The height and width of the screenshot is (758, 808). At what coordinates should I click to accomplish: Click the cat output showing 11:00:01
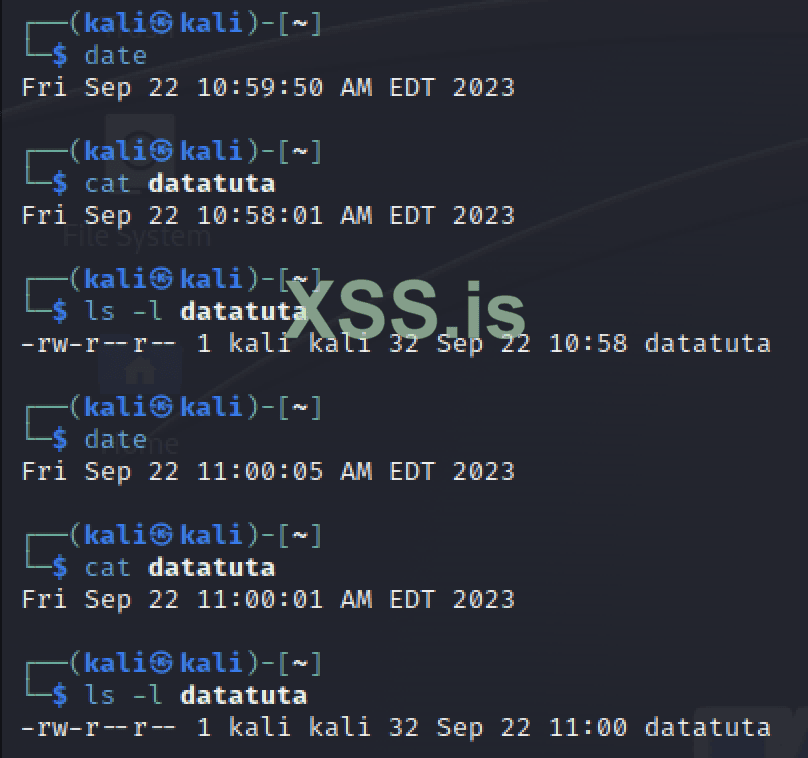click(268, 599)
